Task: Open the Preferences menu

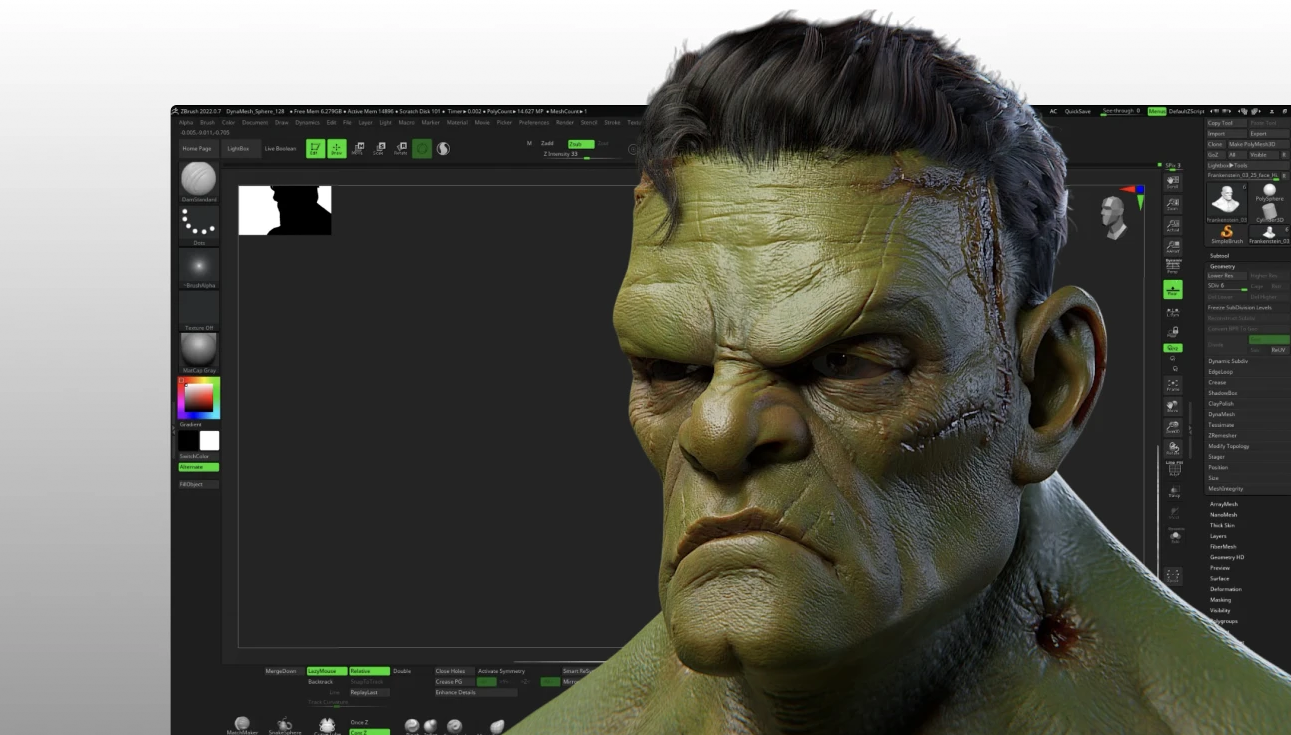Action: tap(533, 123)
